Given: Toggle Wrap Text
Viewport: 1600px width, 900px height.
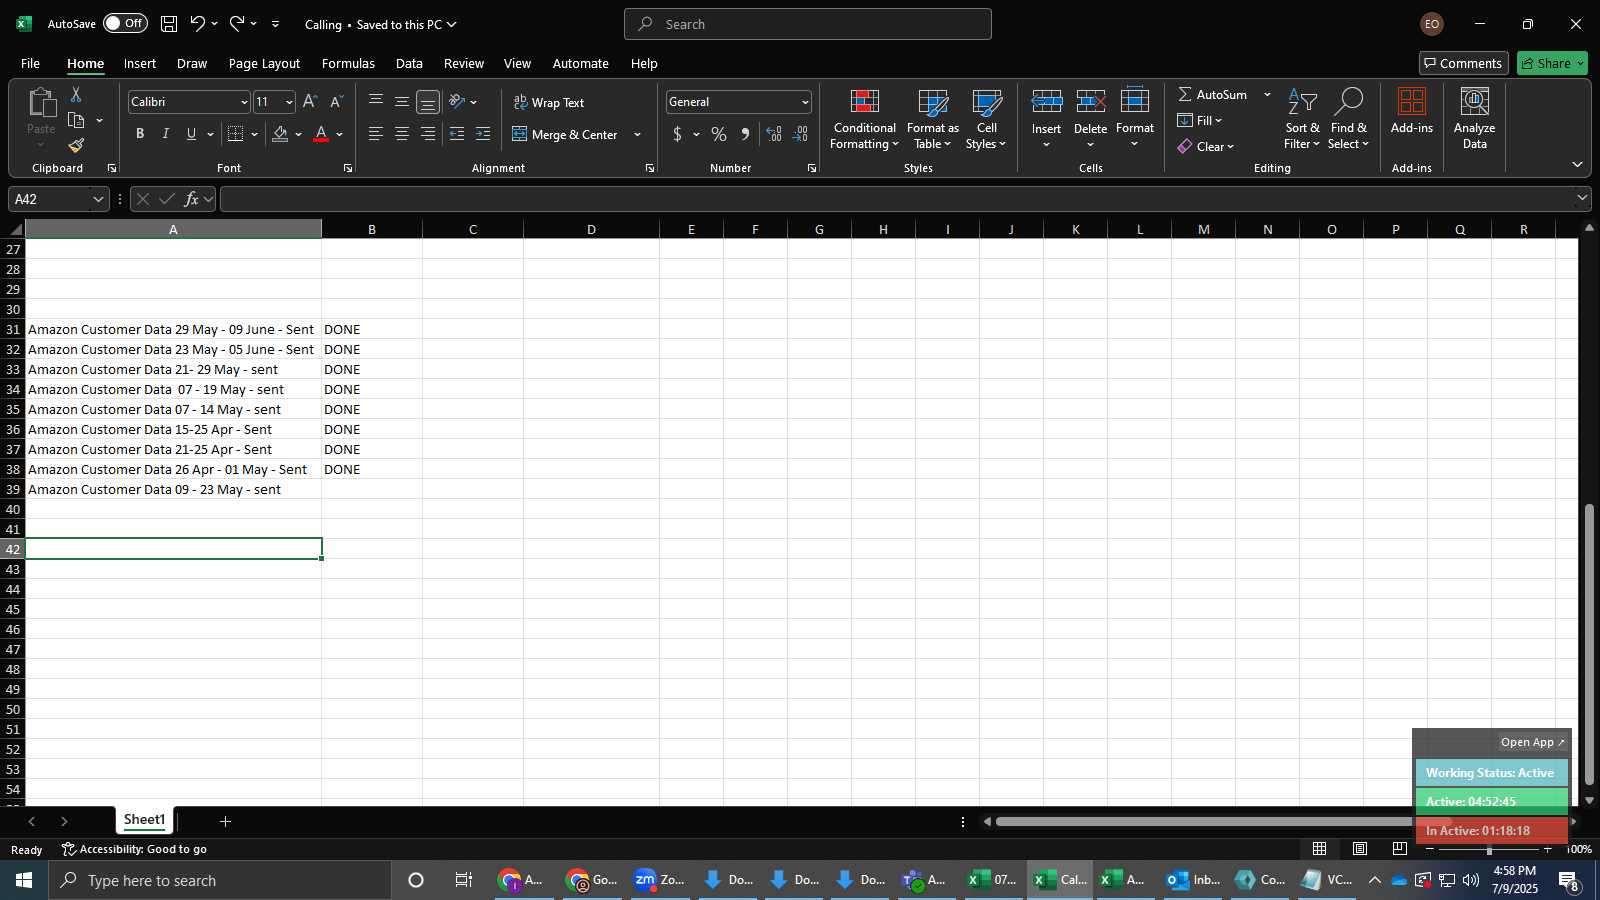Looking at the screenshot, I should [549, 102].
